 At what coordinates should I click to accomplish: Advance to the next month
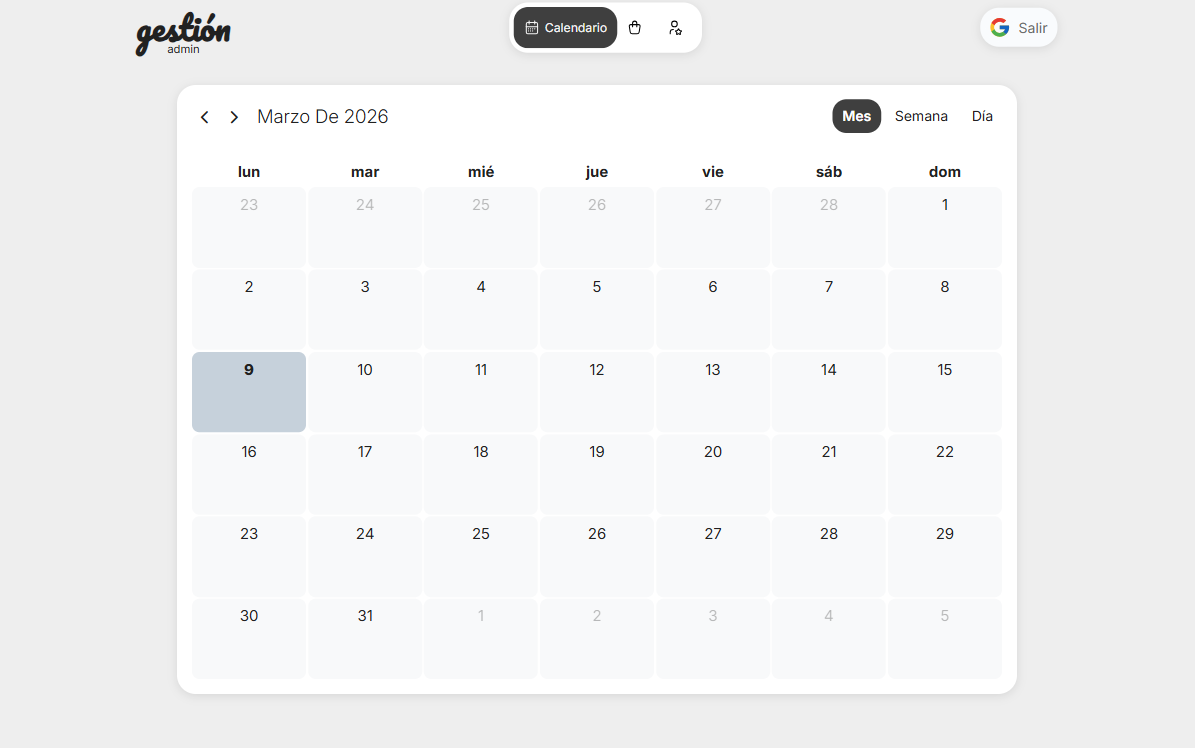234,117
